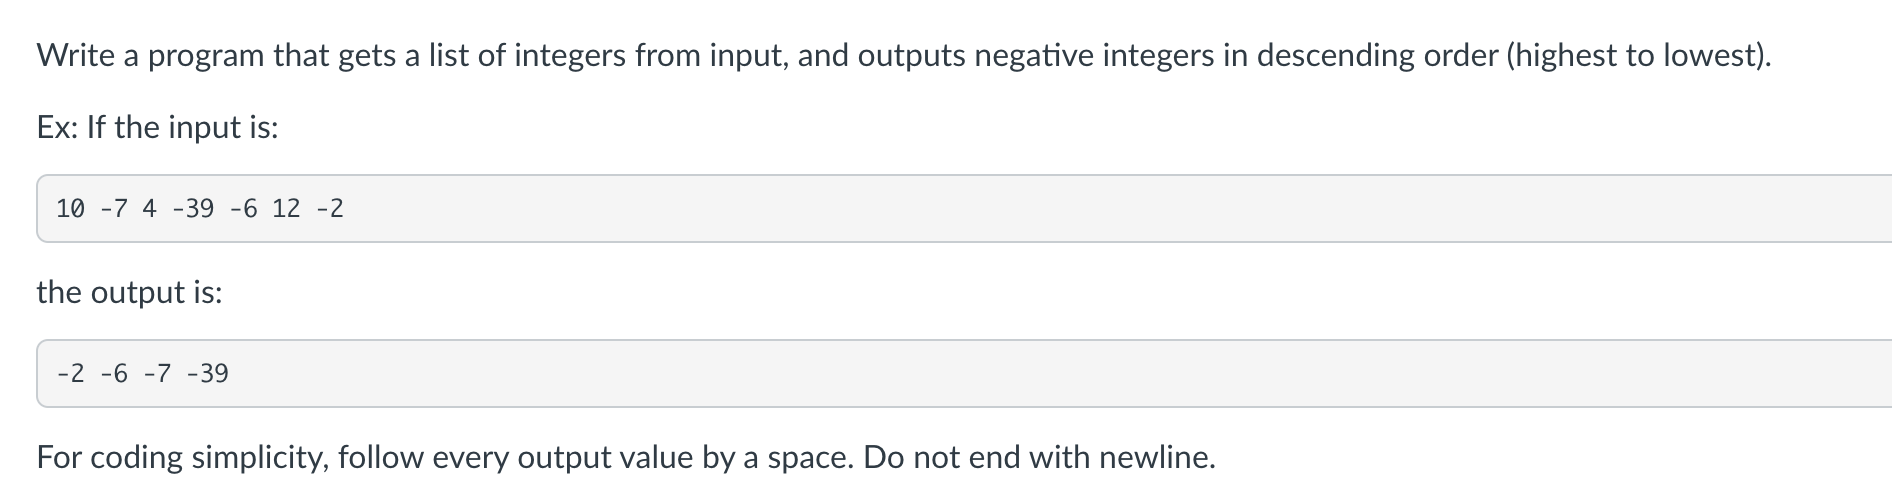Click the word "Write" in the instructions
Image resolution: width=1892 pixels, height=492 pixels.
pos(76,55)
